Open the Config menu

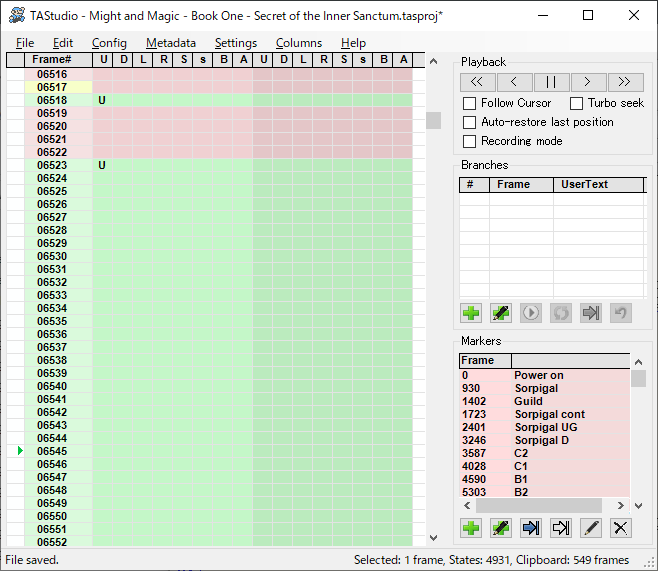point(109,43)
